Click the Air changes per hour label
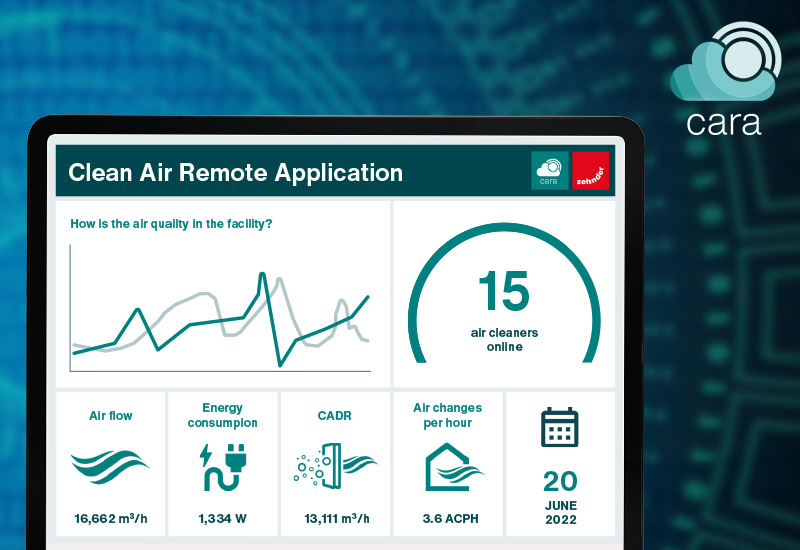The height and width of the screenshot is (550, 800). (447, 415)
